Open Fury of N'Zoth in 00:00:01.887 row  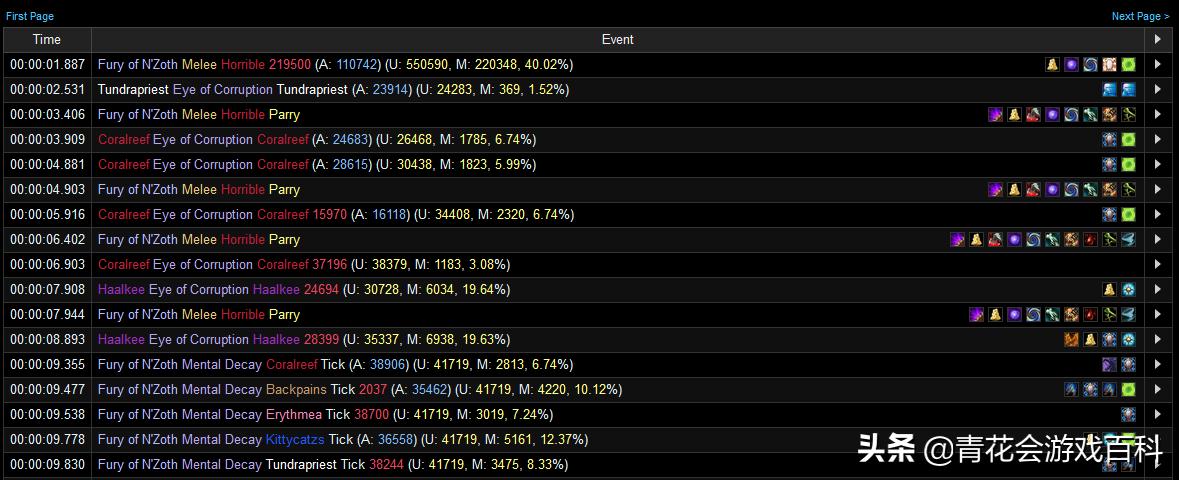click(138, 65)
